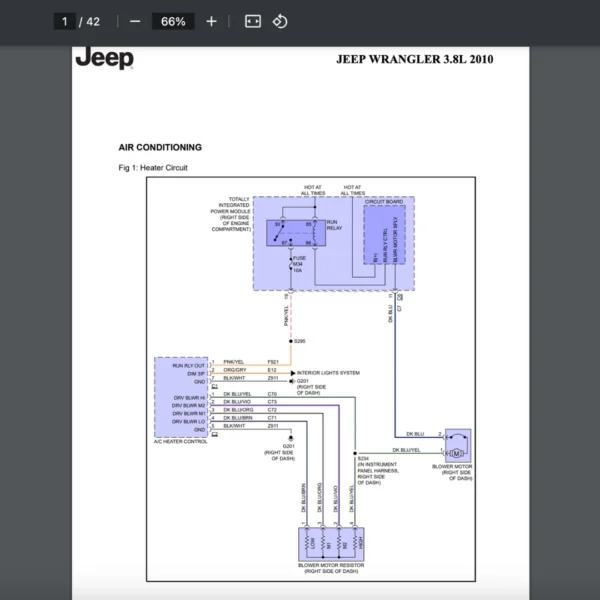Select the JEEP WRANGLER 3.8L 2010 title
This screenshot has width=600, height=600.
415,60
